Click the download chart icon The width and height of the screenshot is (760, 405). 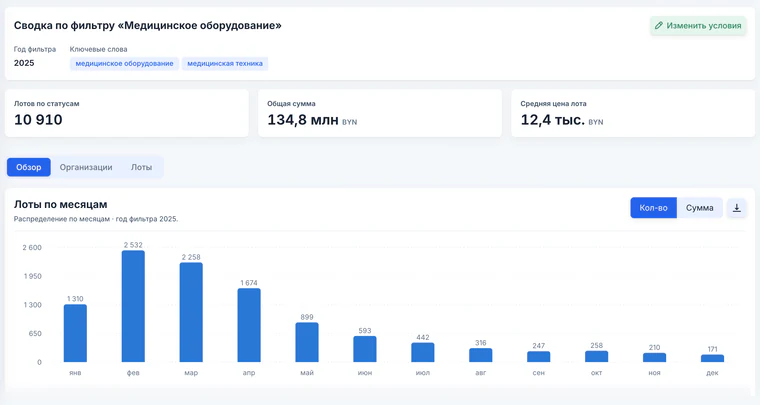tap(736, 208)
